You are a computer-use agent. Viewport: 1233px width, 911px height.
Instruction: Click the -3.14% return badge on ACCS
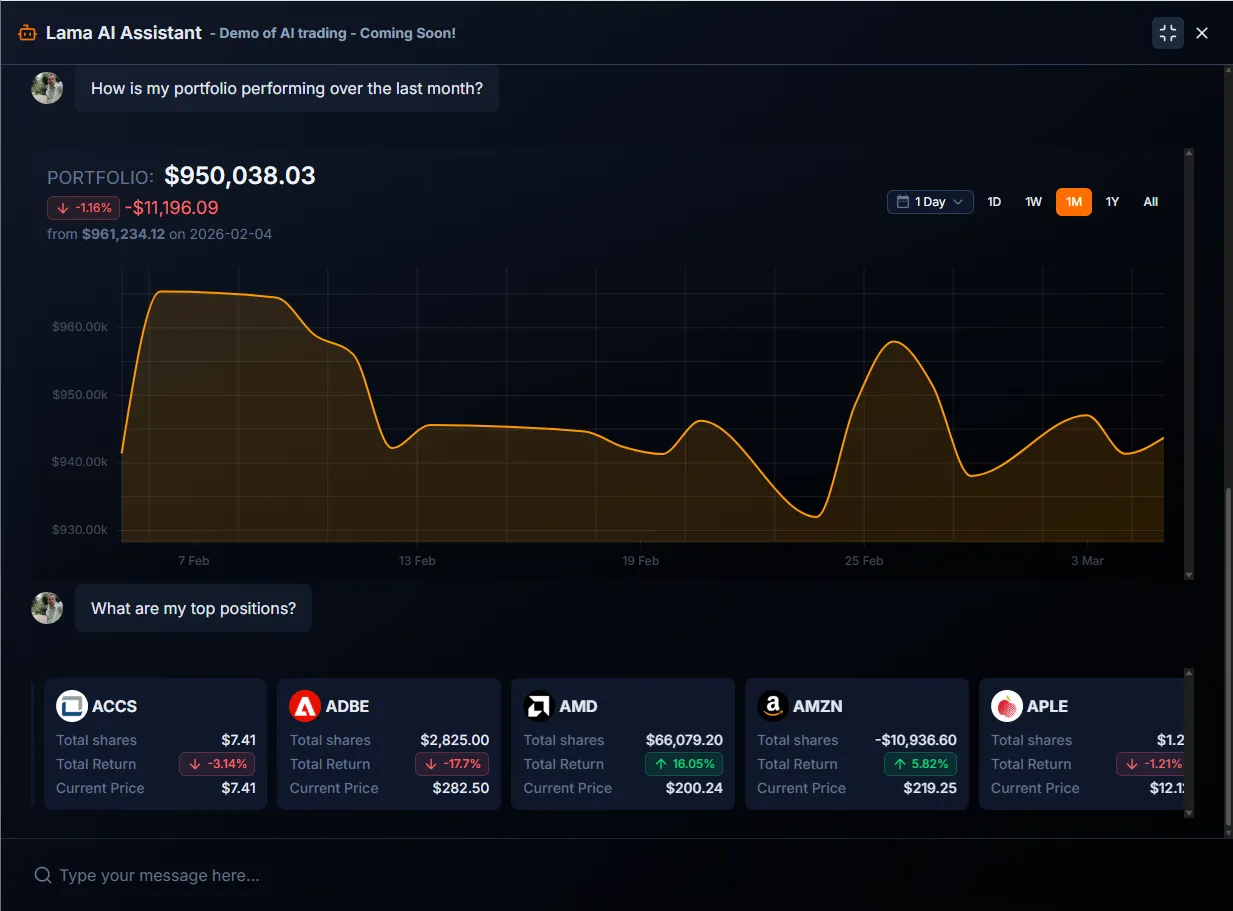coord(217,764)
